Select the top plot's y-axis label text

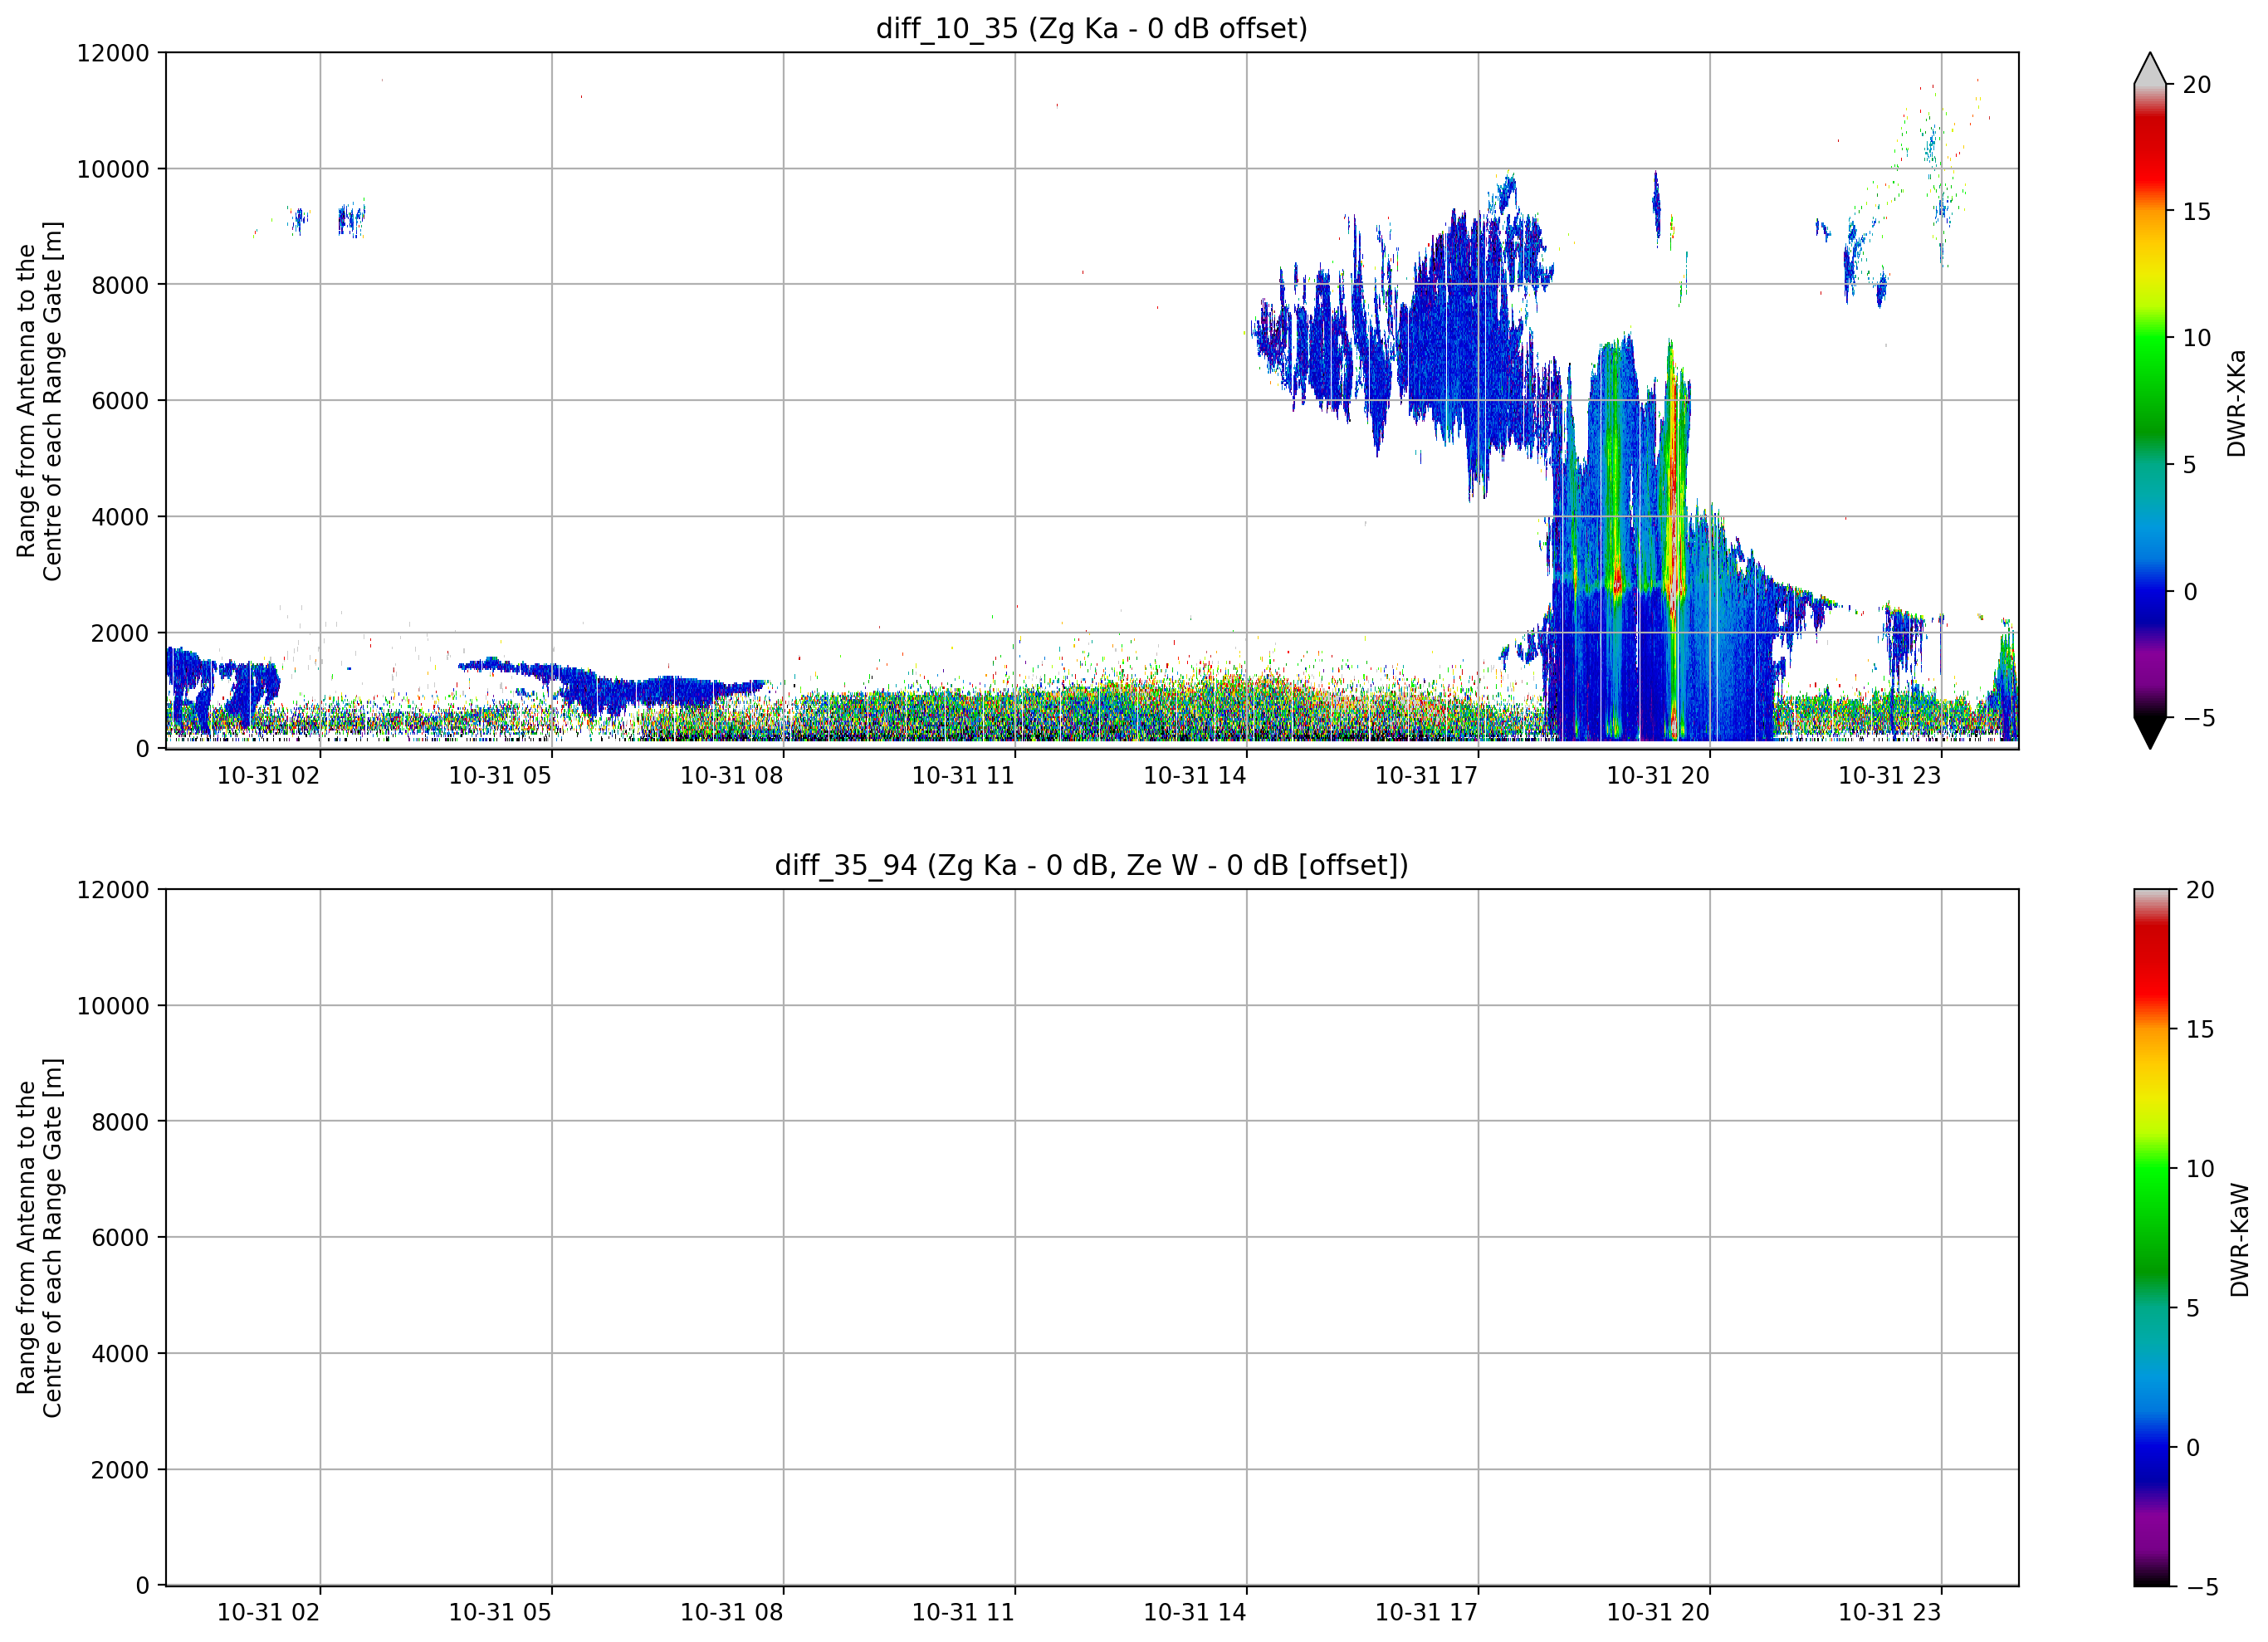pos(39,400)
